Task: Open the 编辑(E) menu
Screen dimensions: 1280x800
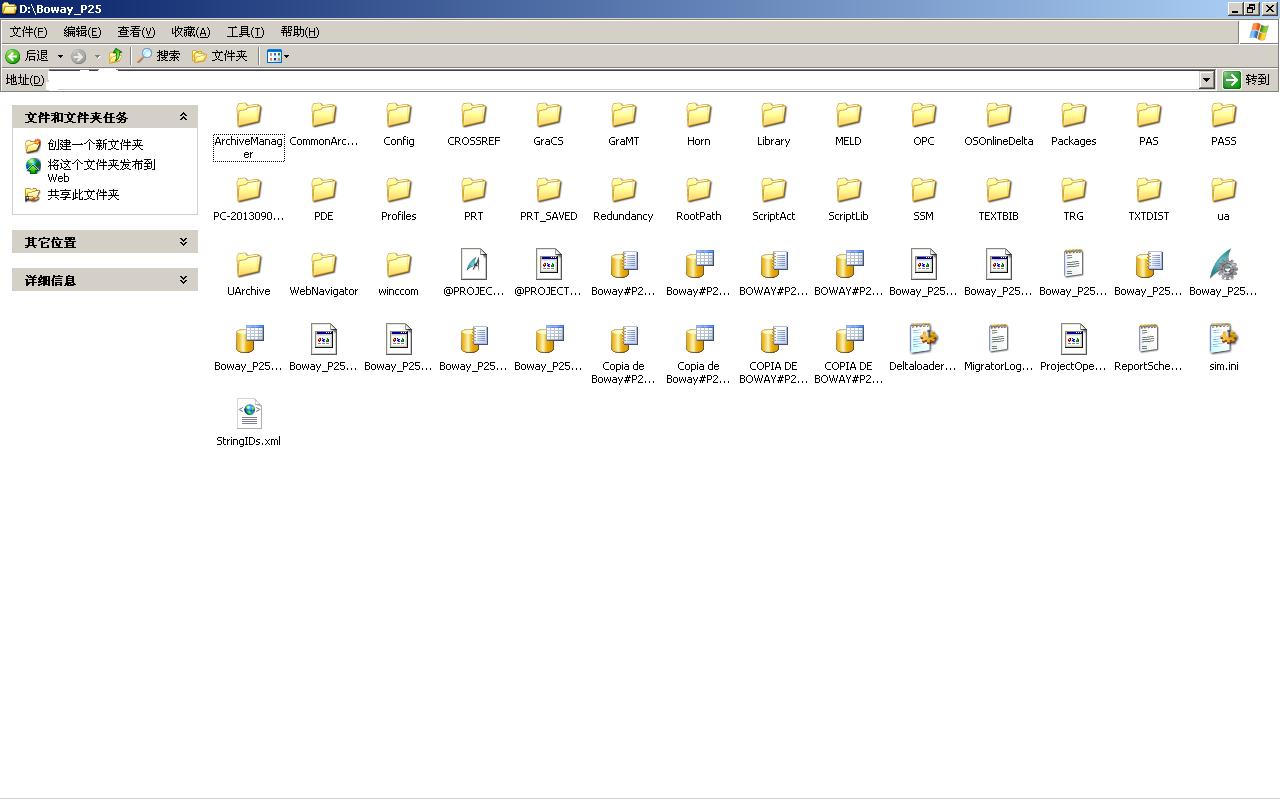Action: (82, 32)
